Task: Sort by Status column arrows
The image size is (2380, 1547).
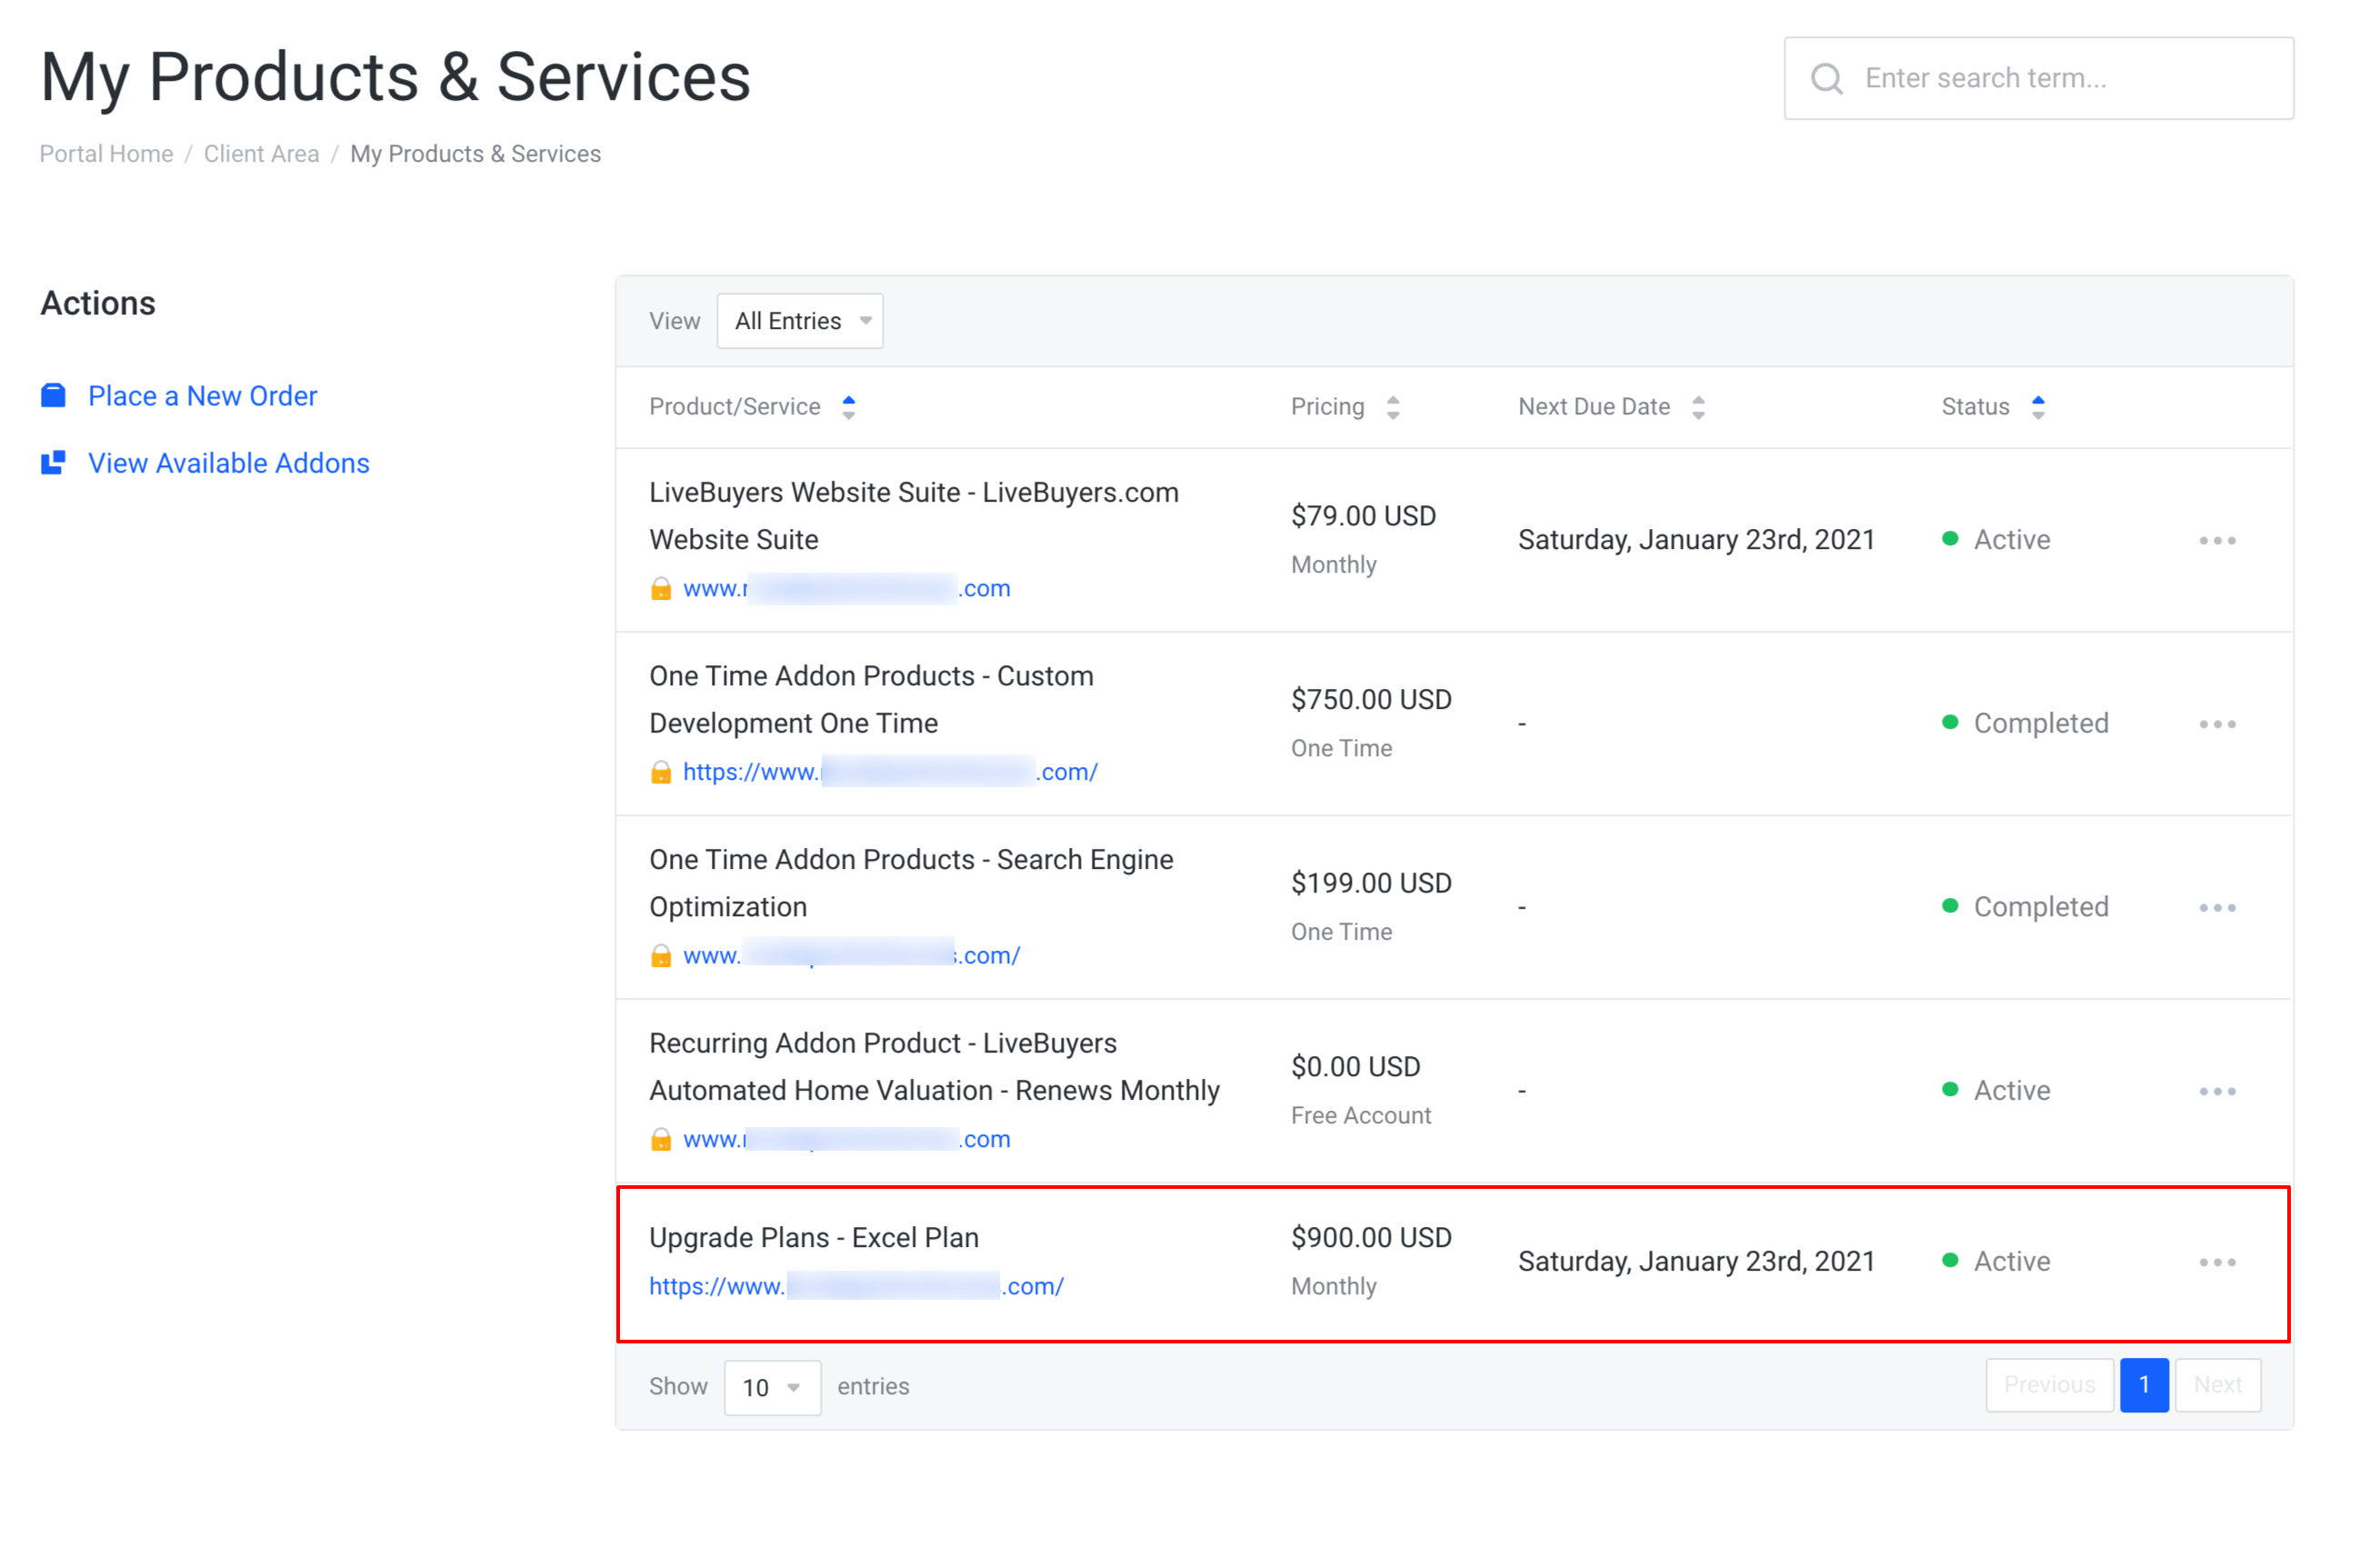Action: click(x=2038, y=407)
